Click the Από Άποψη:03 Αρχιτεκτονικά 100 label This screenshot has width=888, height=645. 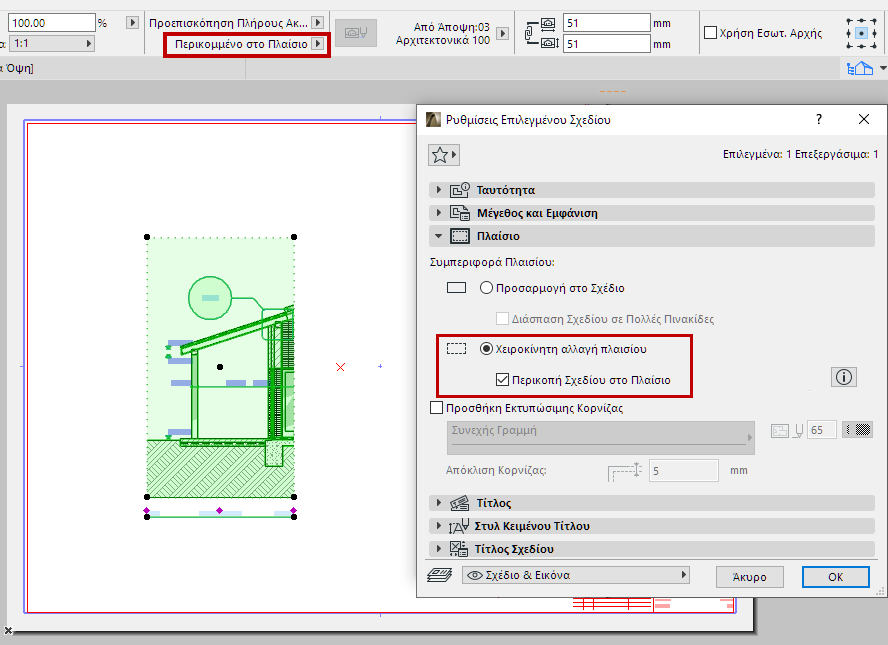click(443, 33)
